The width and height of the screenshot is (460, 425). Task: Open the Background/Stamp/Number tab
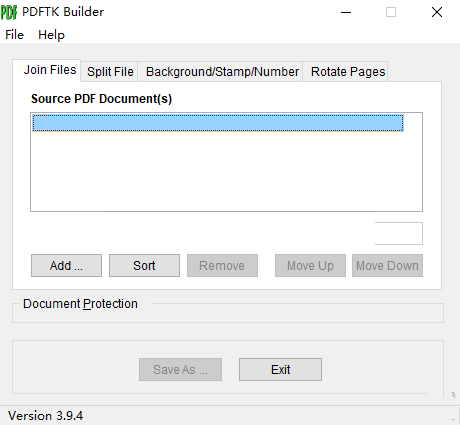tap(222, 72)
